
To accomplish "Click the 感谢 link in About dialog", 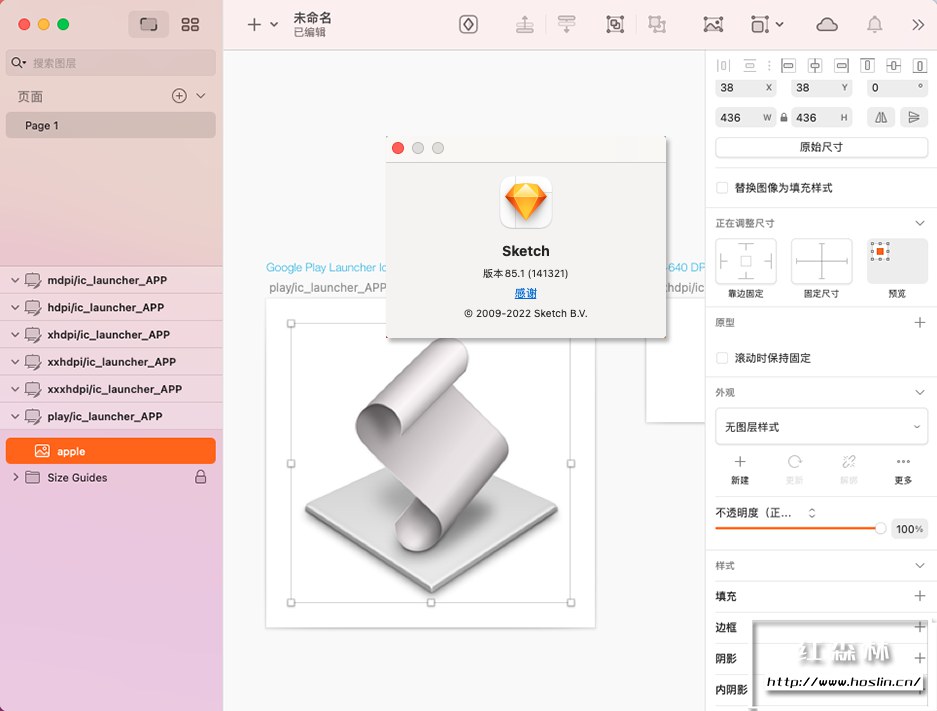I will (x=526, y=293).
